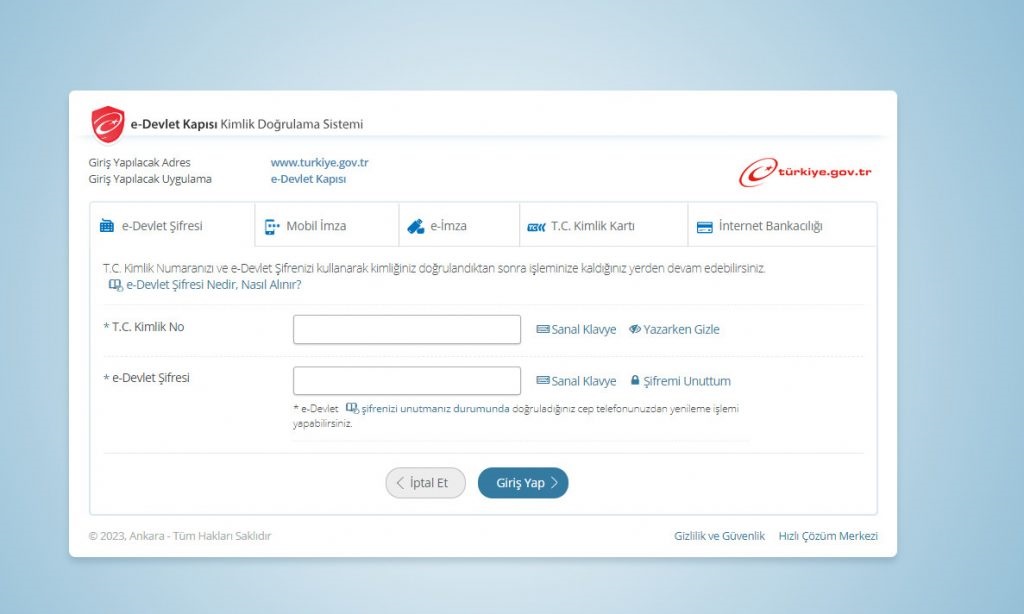
Task: Click into the e-Devlet Şifresi password field
Action: (406, 381)
